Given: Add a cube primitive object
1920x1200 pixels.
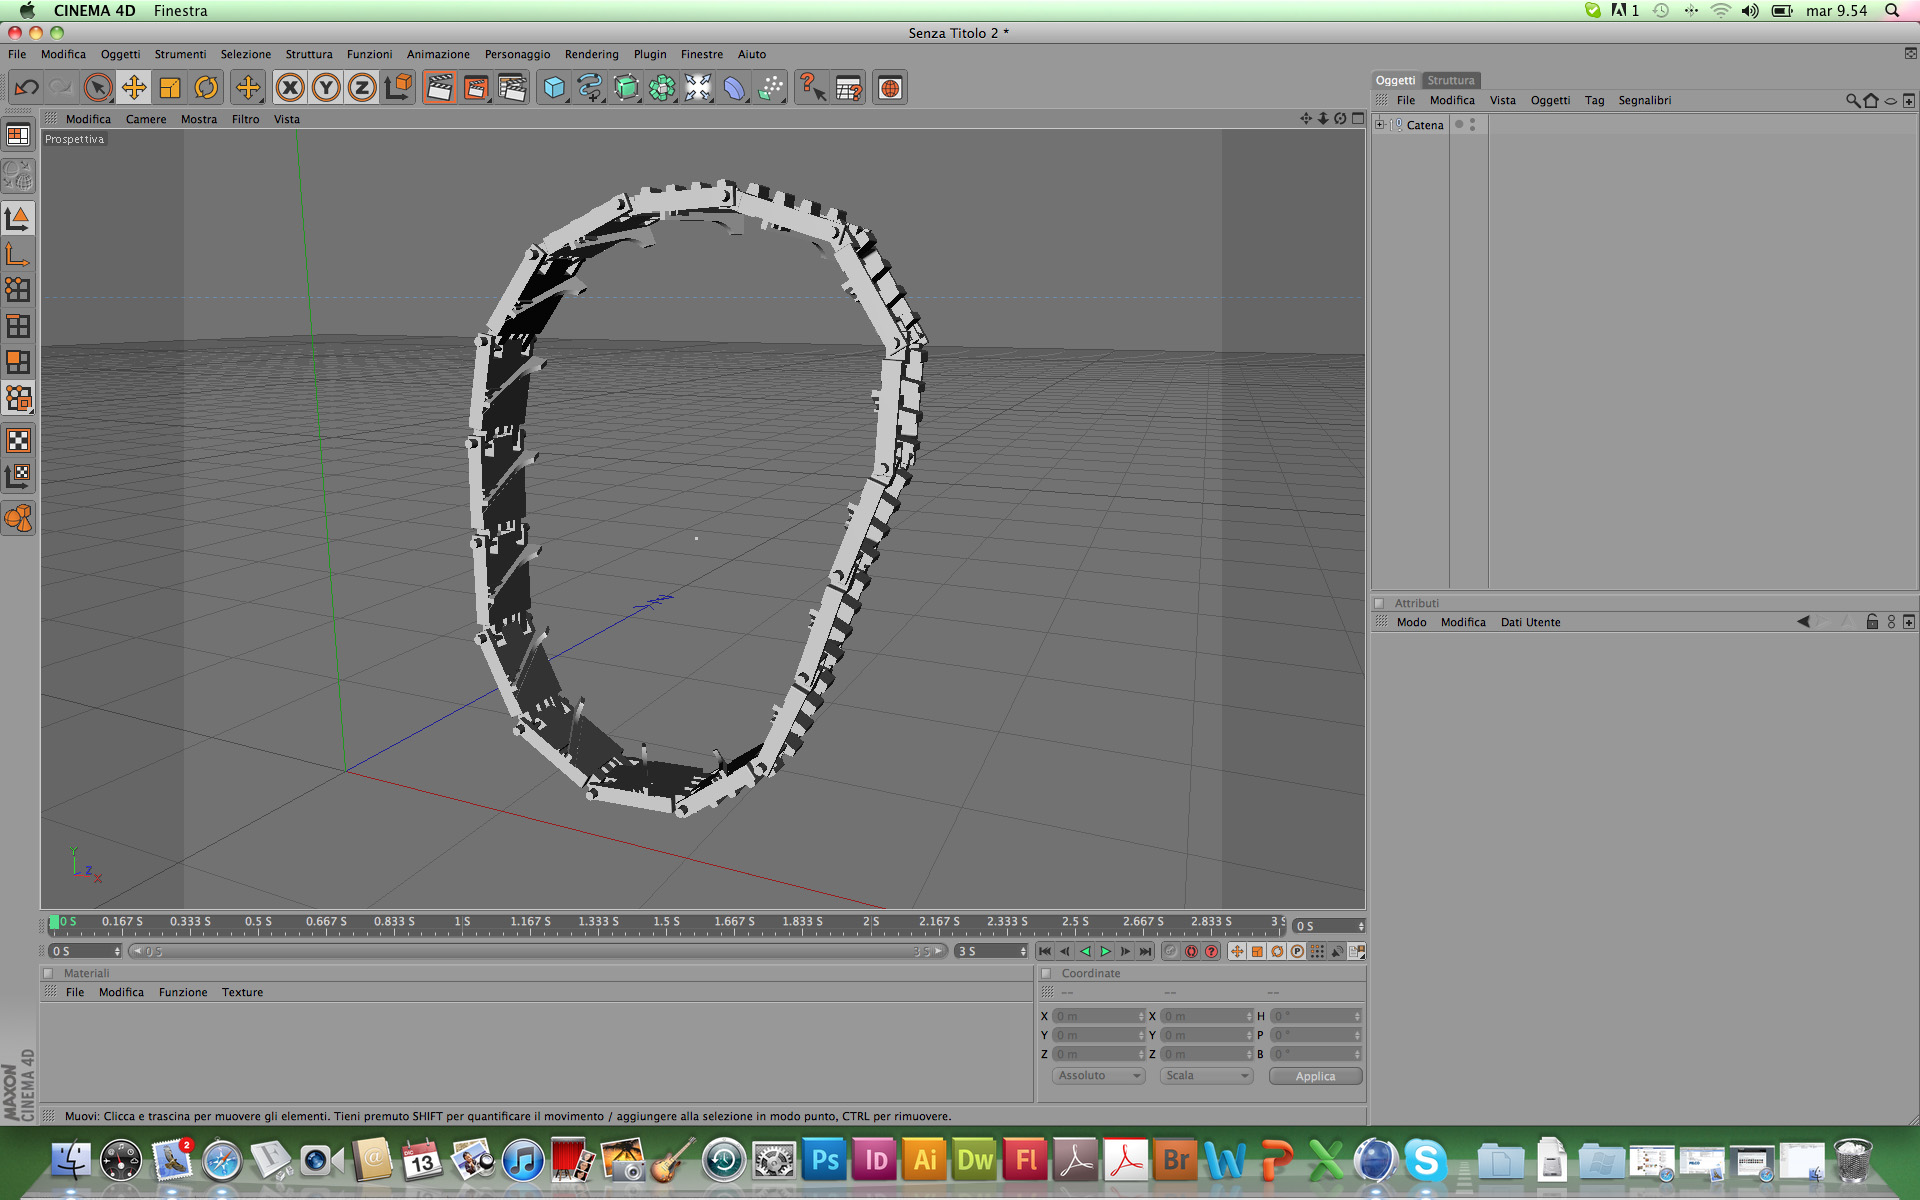Looking at the screenshot, I should [x=554, y=88].
